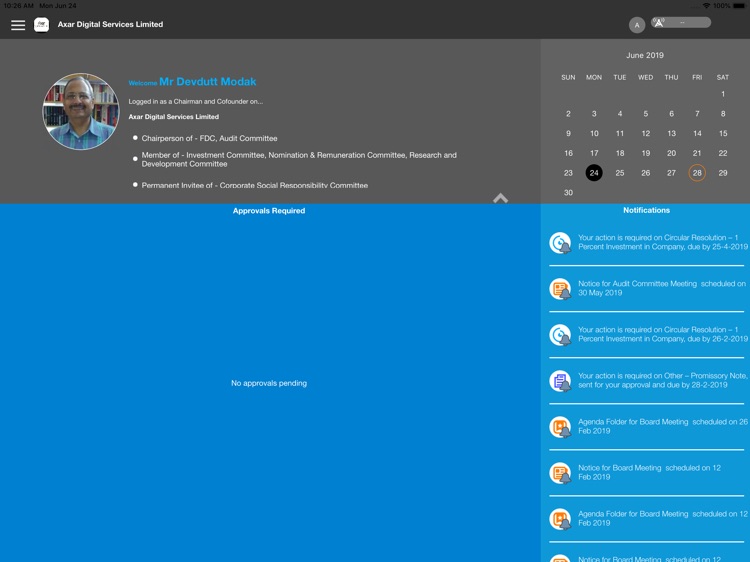This screenshot has height=562, width=750.
Task: Tap the Wi-Fi status icon
Action: coord(706,5)
